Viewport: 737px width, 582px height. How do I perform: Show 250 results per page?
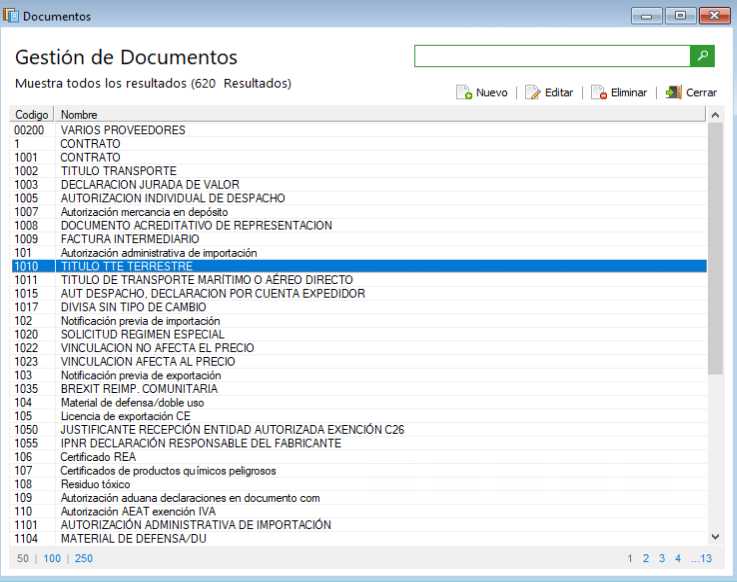(x=83, y=558)
